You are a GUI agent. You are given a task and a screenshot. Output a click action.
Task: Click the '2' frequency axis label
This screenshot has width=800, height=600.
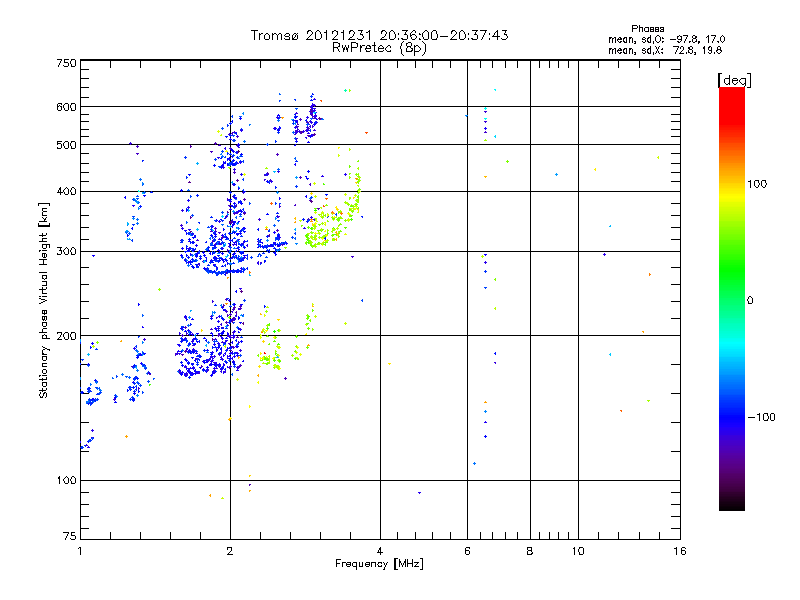pyautogui.click(x=230, y=551)
